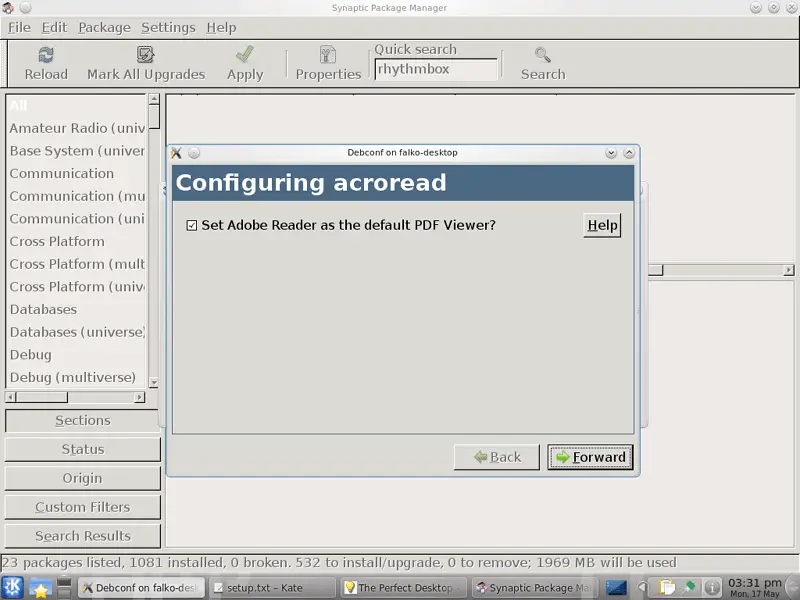Image resolution: width=800 pixels, height=600 pixels.
Task: Select Base System (univer section
Action: point(77,151)
